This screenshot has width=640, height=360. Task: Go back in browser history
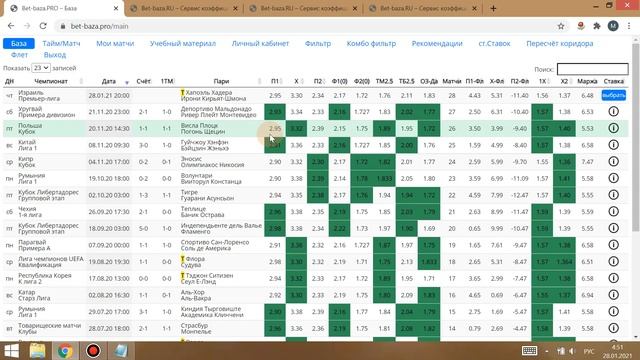[x=11, y=26]
